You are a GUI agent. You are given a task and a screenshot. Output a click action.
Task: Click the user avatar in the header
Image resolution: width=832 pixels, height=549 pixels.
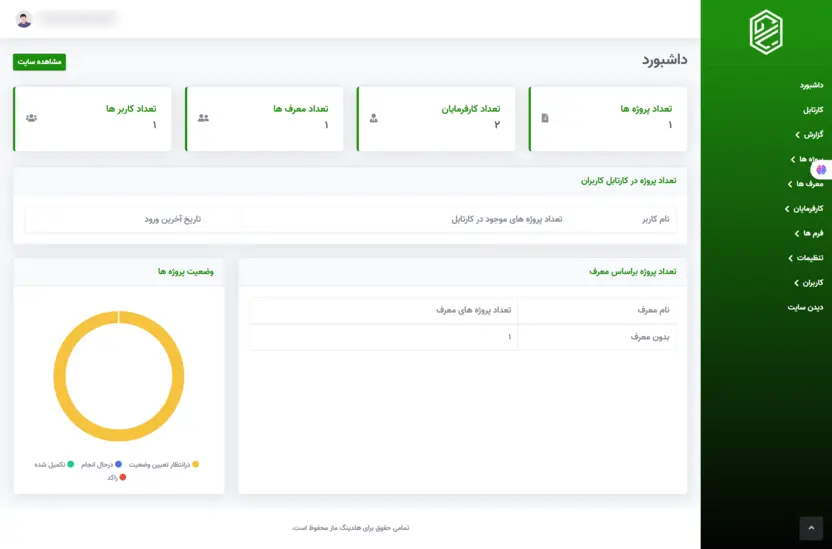[24, 19]
